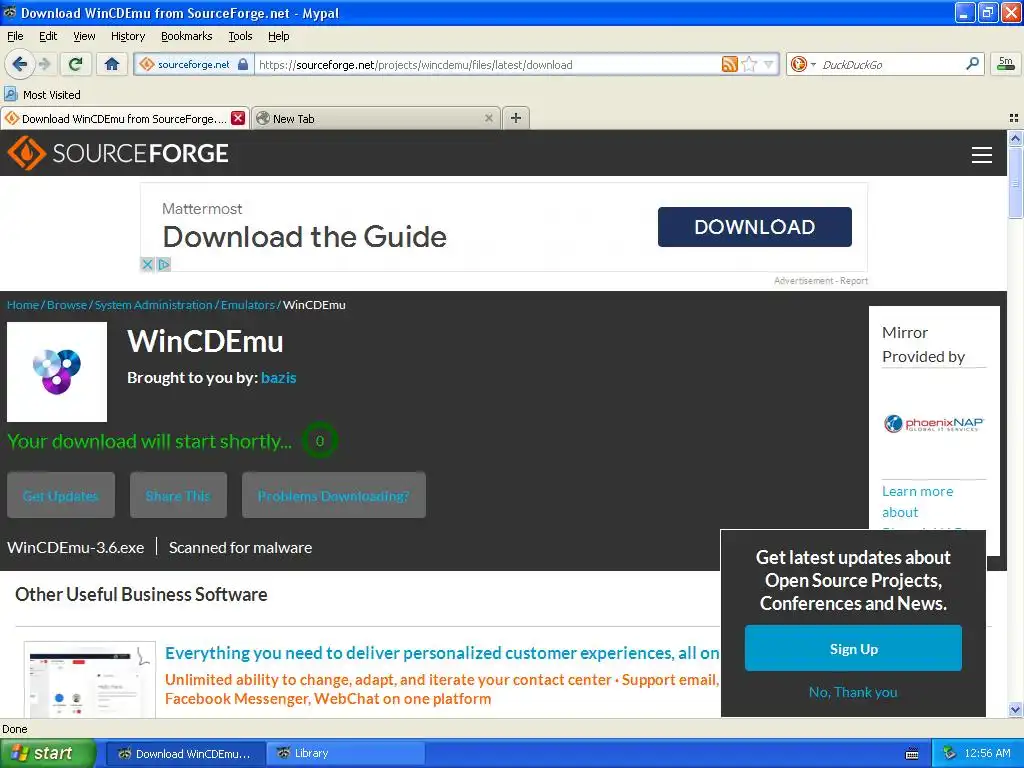Open the Tools menu

click(240, 36)
